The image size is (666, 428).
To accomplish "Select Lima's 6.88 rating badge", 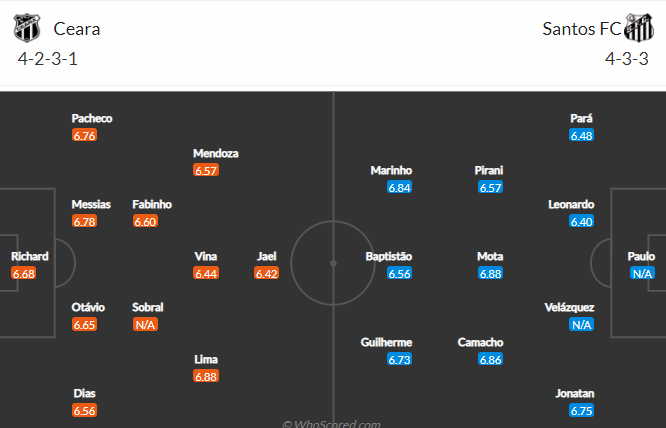I will click(x=206, y=376).
